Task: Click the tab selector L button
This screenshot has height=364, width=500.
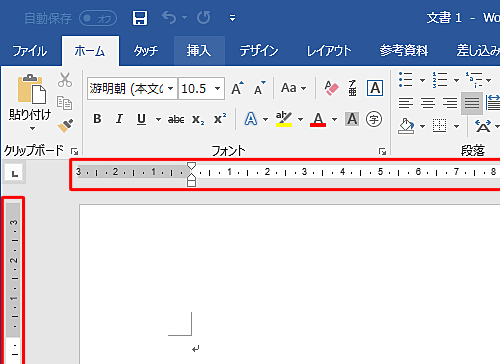Action: click(14, 173)
